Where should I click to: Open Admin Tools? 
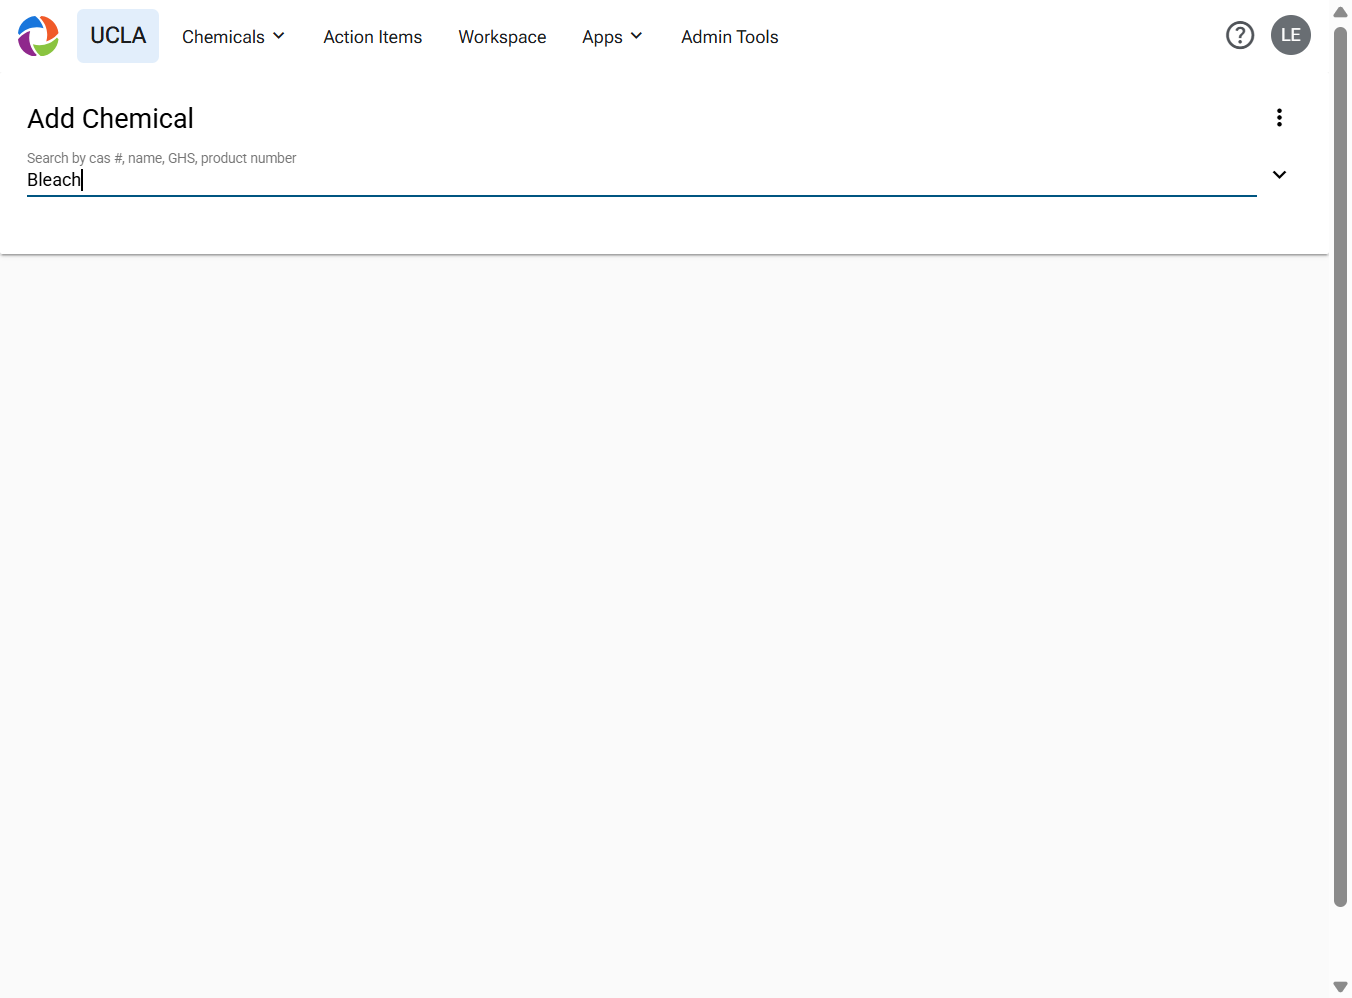[730, 37]
